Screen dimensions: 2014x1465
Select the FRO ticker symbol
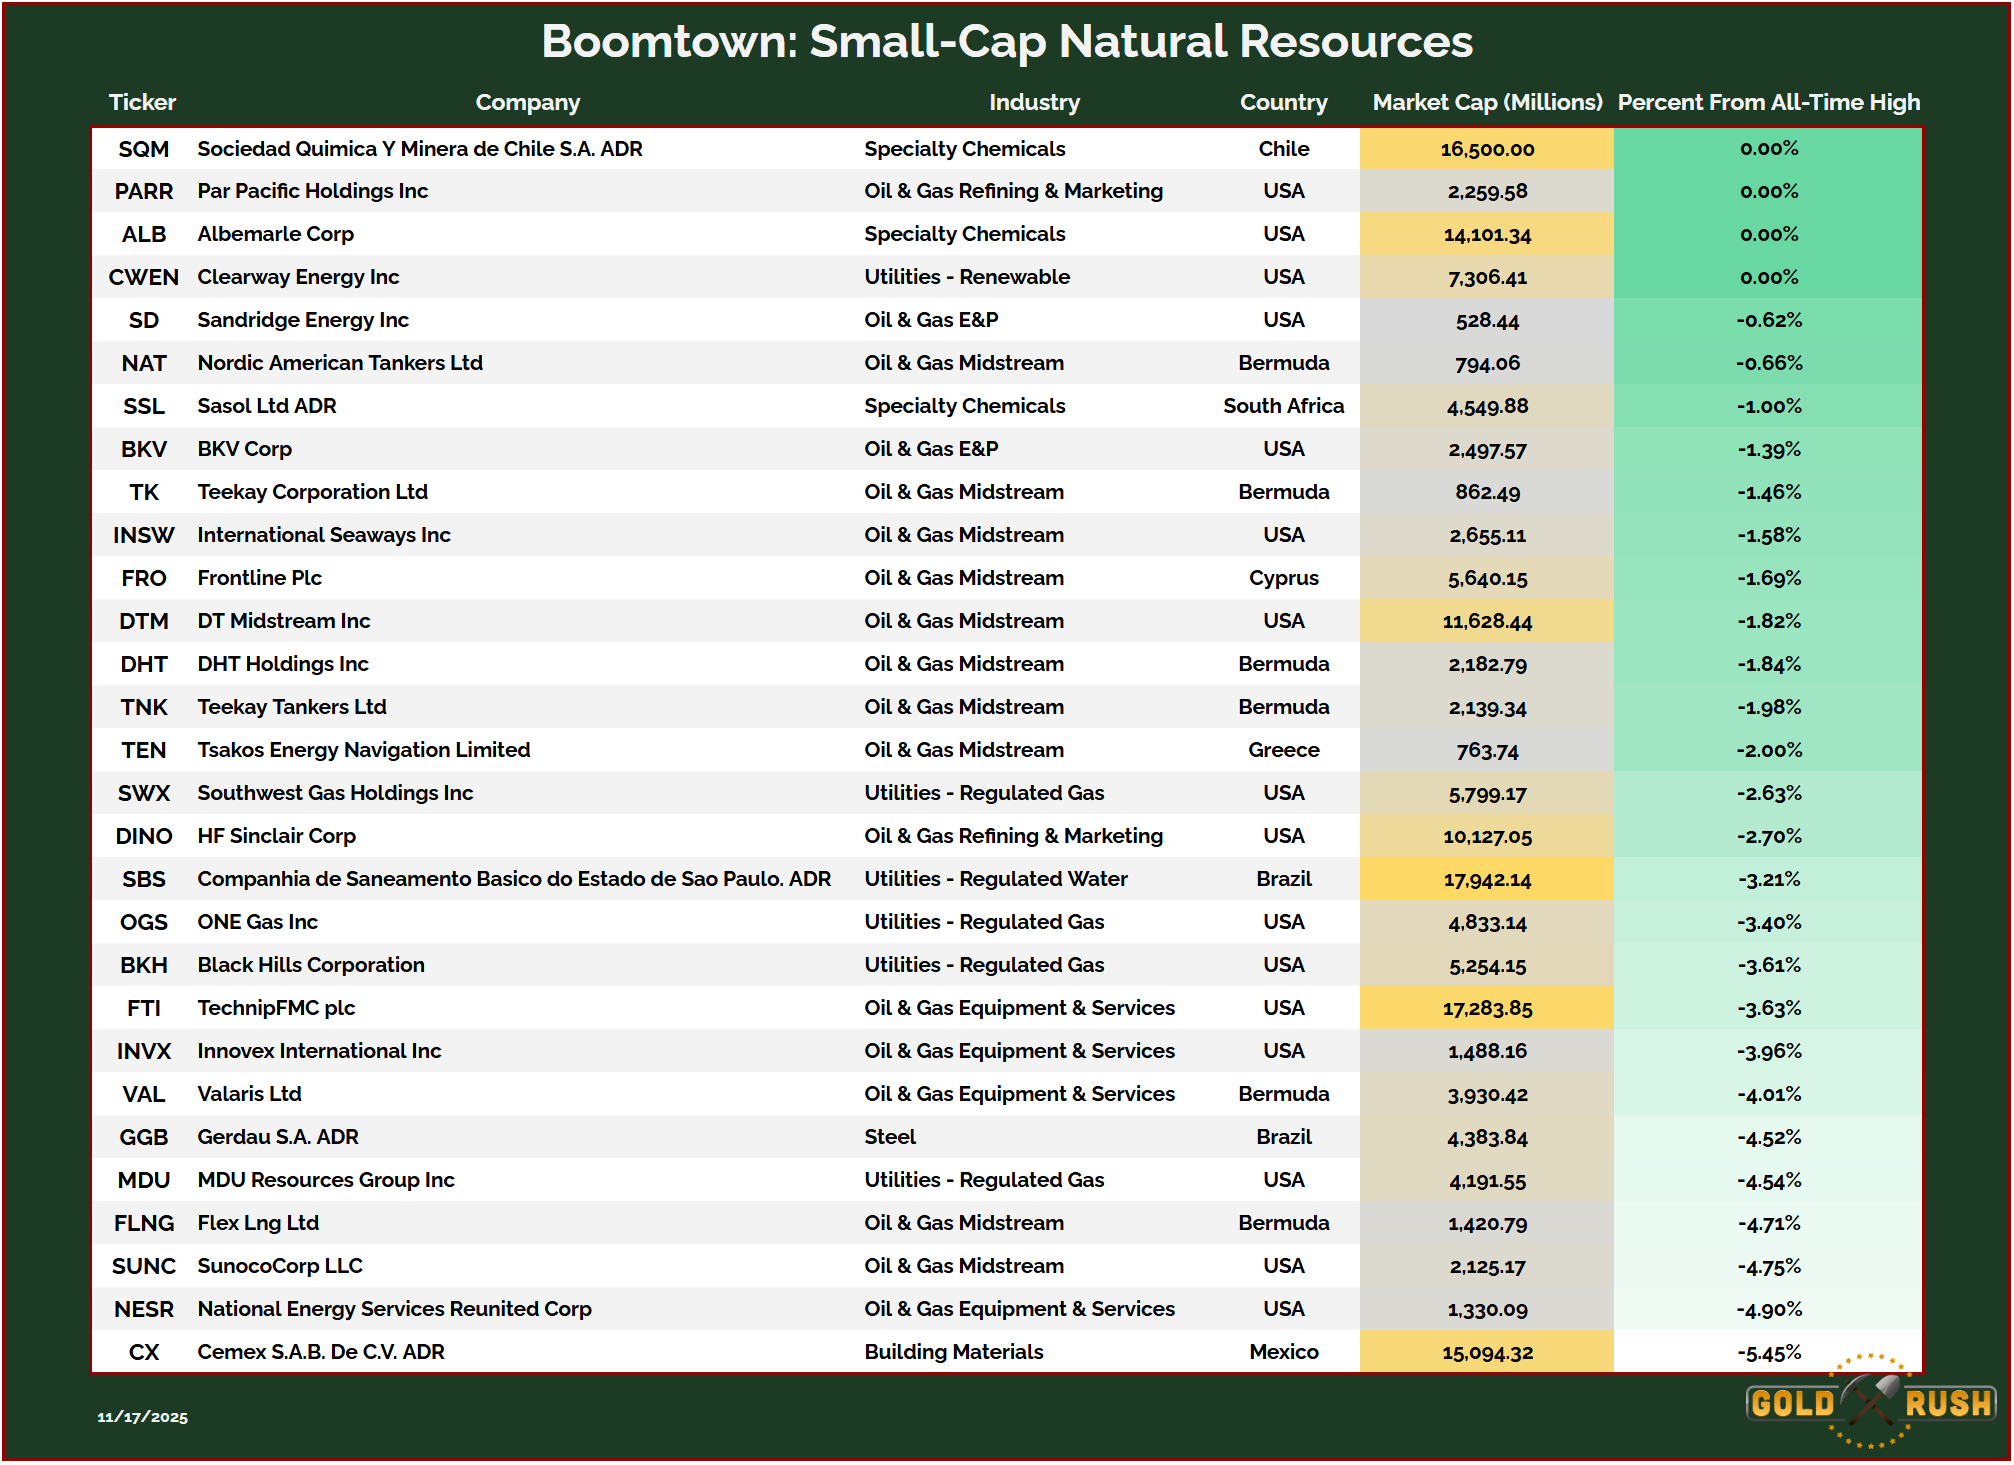[143, 578]
